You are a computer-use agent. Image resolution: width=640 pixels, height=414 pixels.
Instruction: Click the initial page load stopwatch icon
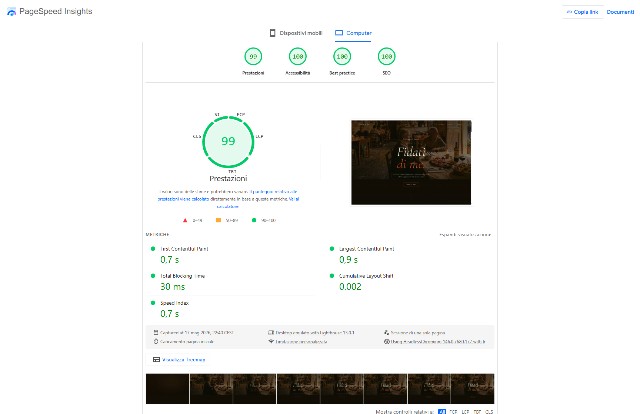[156, 341]
